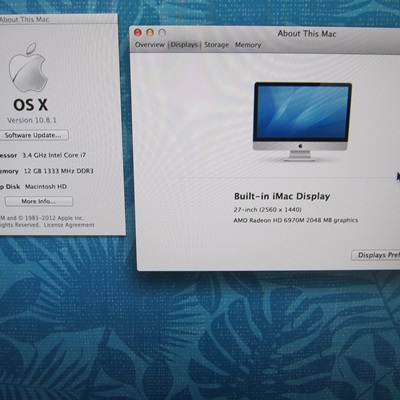The height and width of the screenshot is (400, 400).
Task: Click the iMac display image
Action: pyautogui.click(x=303, y=122)
